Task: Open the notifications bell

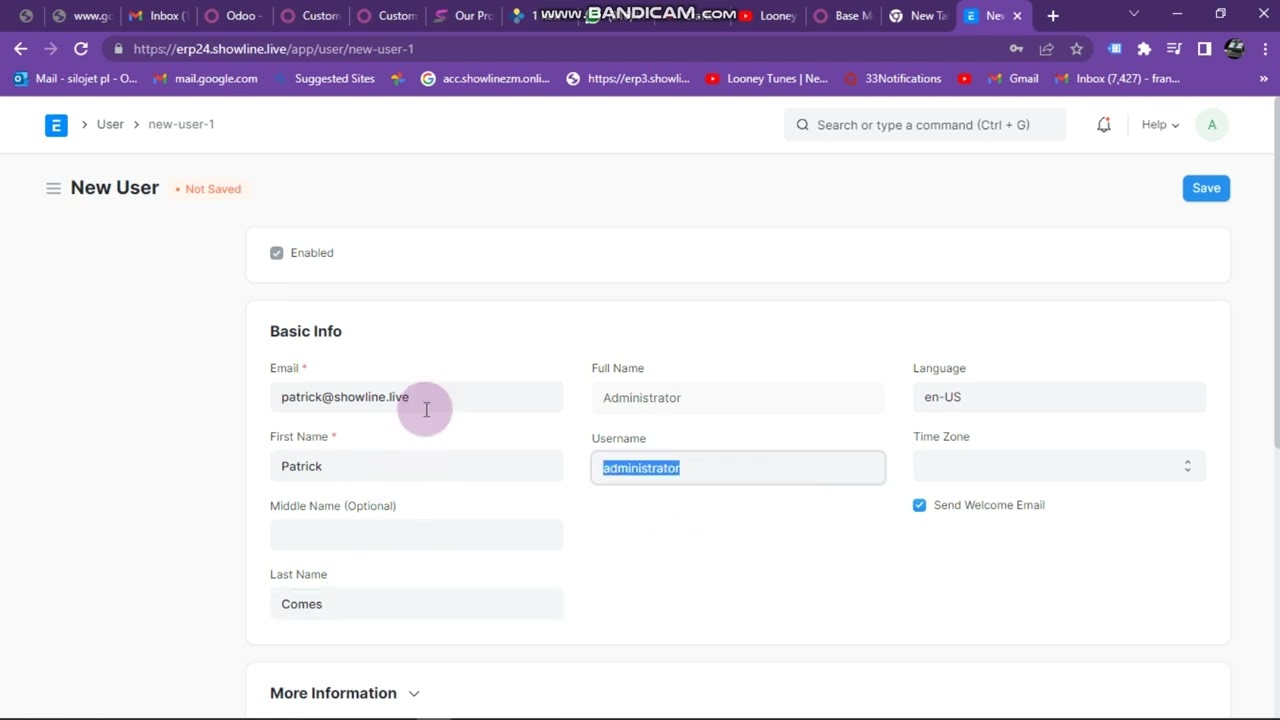Action: click(1104, 125)
